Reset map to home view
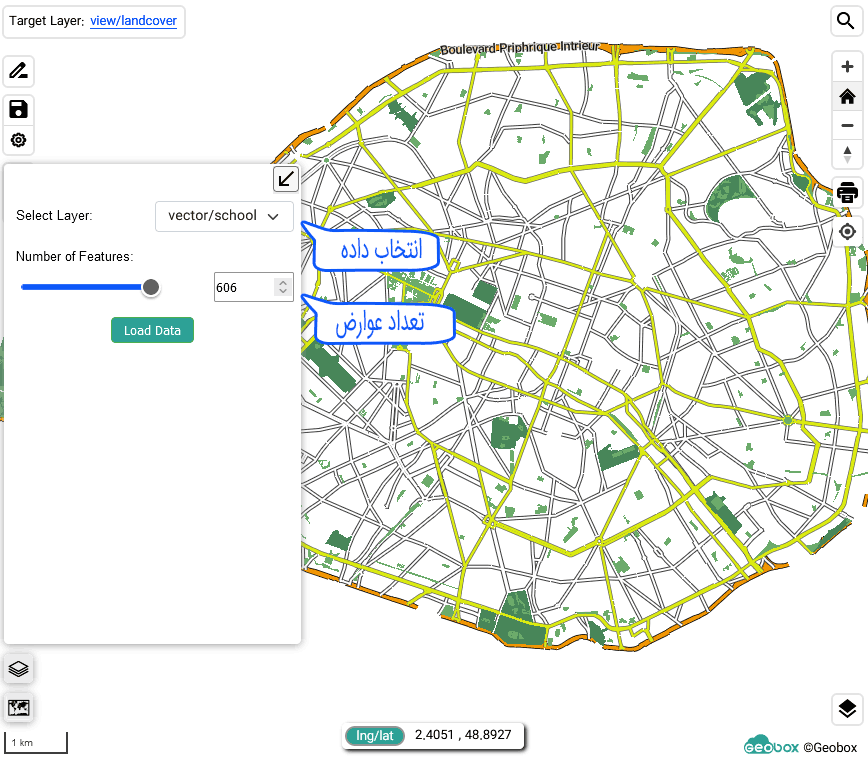The height and width of the screenshot is (759, 868). (847, 96)
